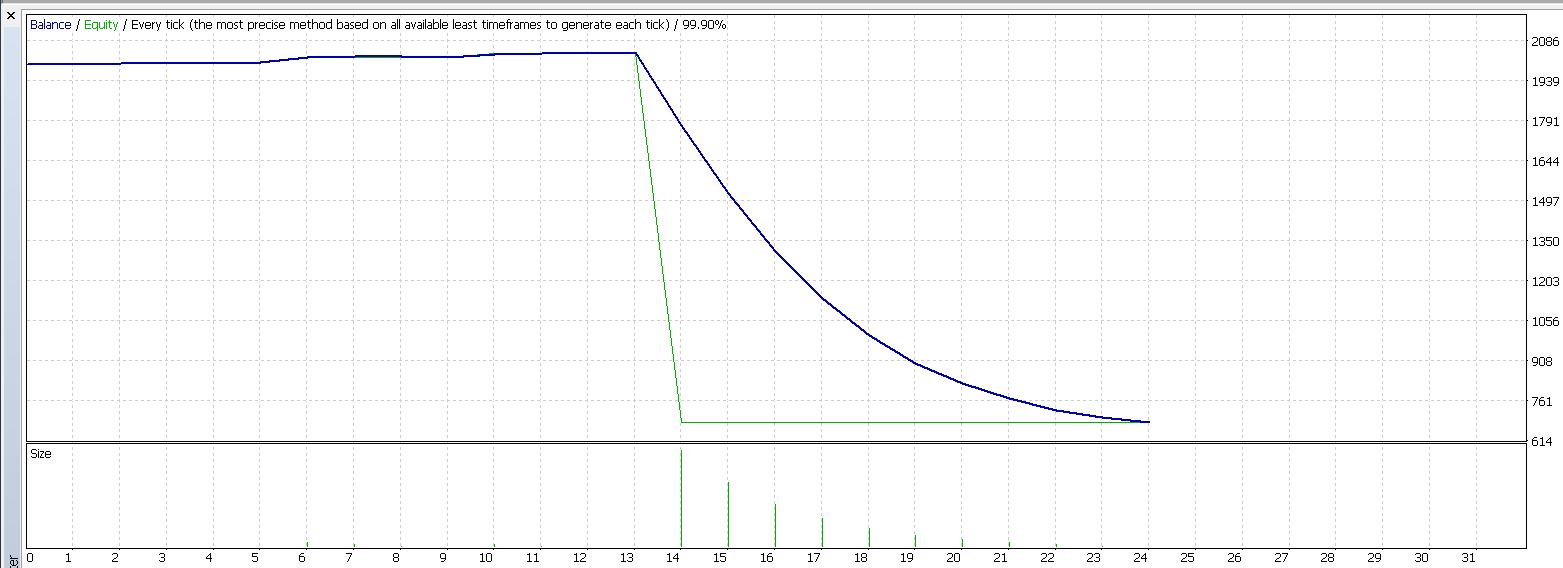Click the Size label in the lower chart

40,454
